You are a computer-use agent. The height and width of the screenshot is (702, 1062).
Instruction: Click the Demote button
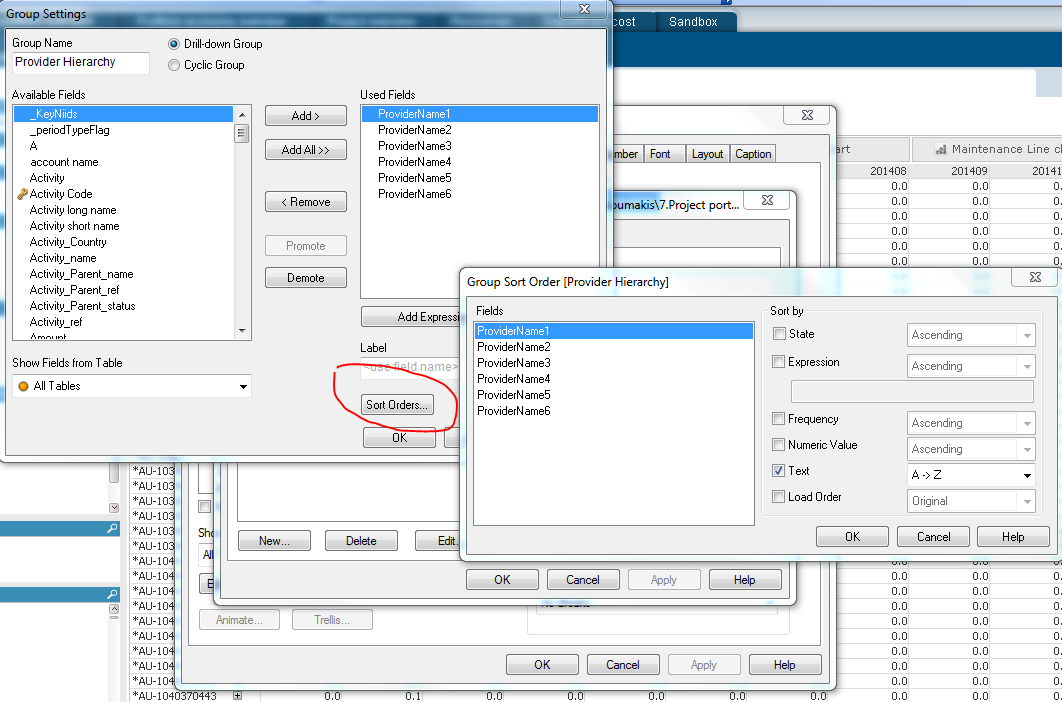pyautogui.click(x=305, y=278)
